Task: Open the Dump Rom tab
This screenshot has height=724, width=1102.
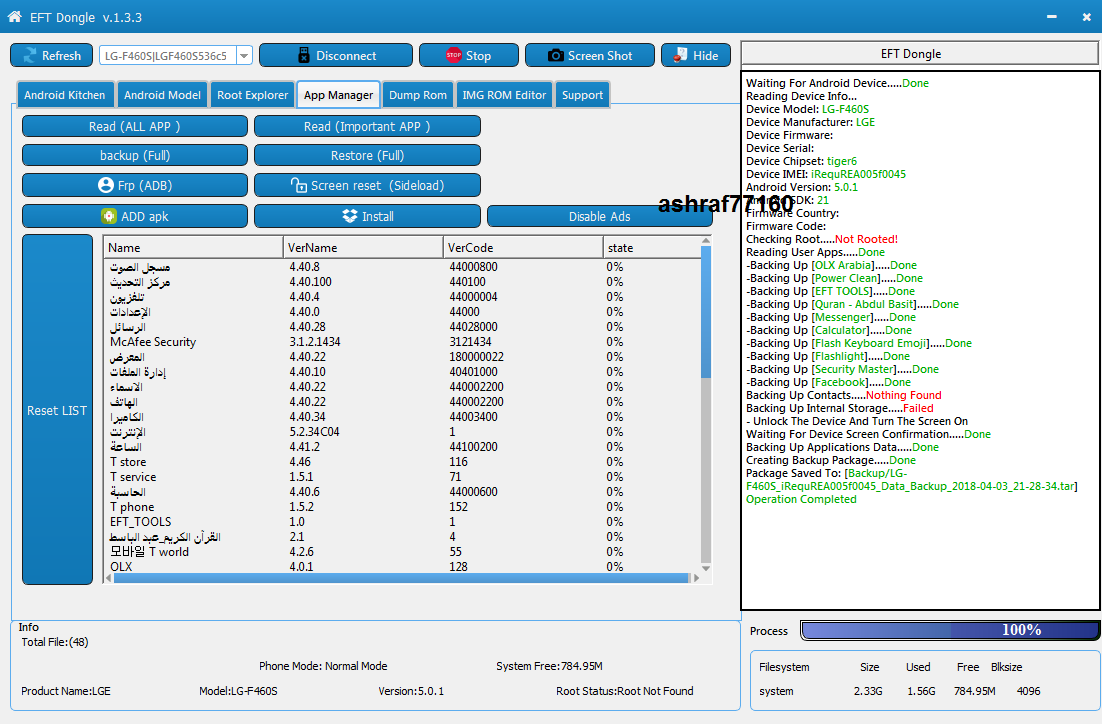Action: click(417, 95)
